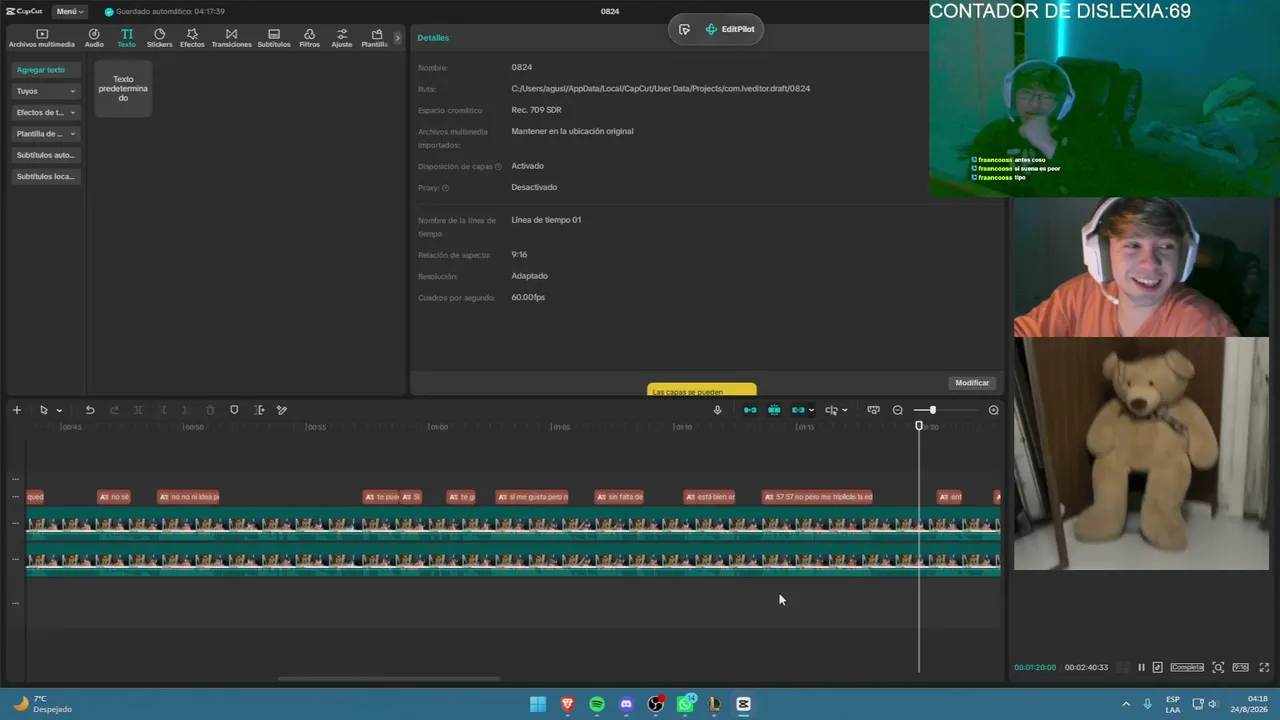Zoom out the timeline
Screen dimensions: 1280x720
click(x=897, y=410)
